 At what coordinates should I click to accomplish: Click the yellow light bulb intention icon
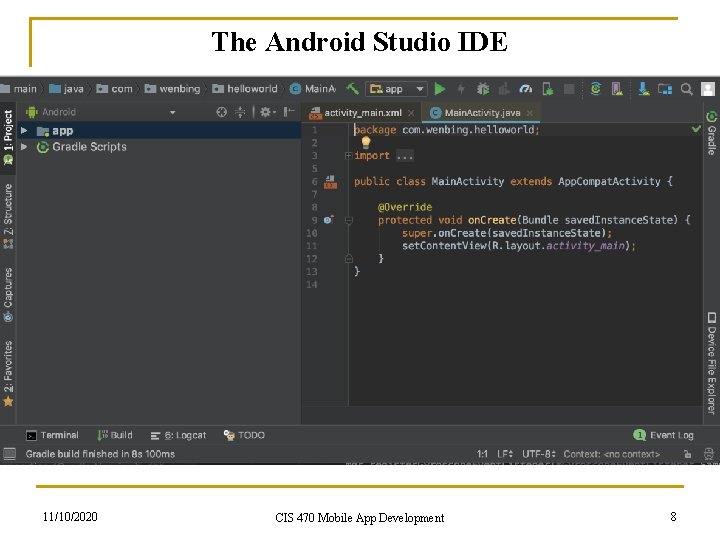(366, 142)
